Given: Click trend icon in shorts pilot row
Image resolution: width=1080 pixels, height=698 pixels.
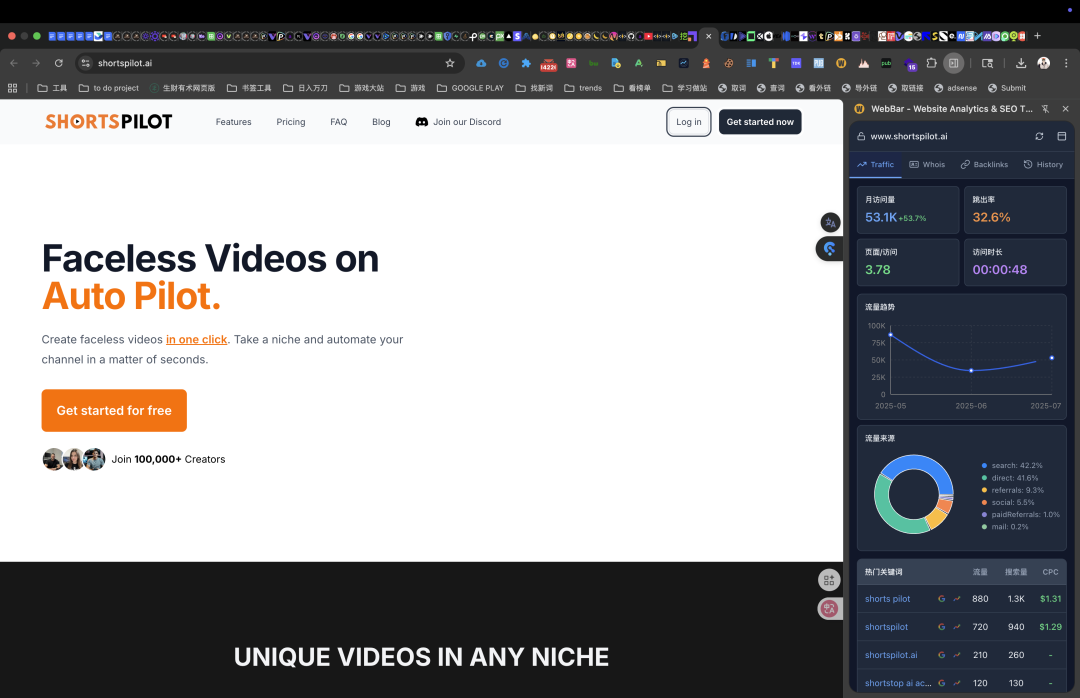Looking at the screenshot, I should click(957, 599).
